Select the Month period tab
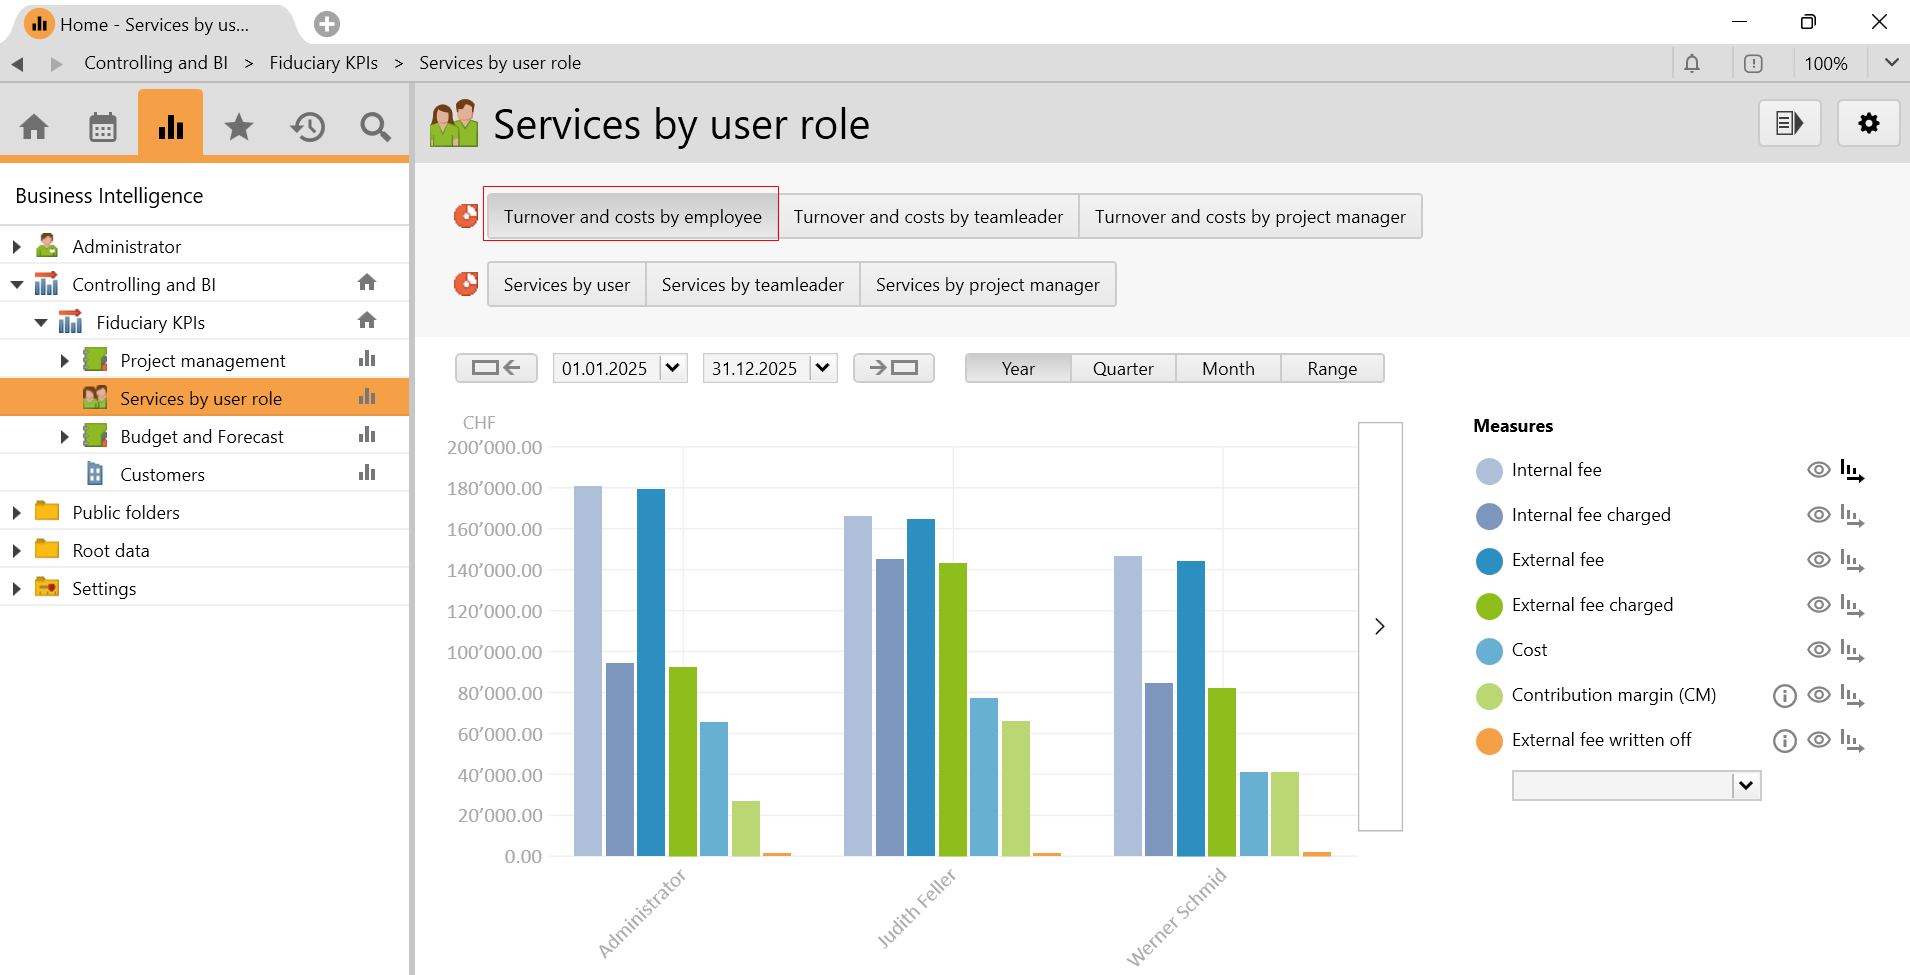 [x=1227, y=369]
